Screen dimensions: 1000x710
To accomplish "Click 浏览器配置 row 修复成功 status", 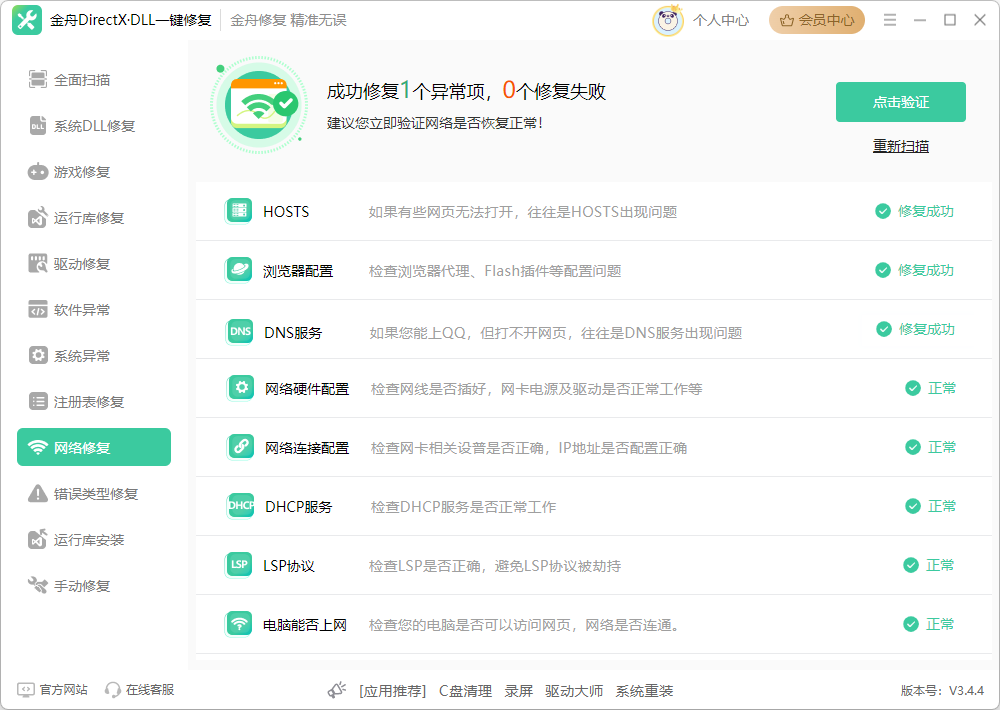I will pos(915,270).
